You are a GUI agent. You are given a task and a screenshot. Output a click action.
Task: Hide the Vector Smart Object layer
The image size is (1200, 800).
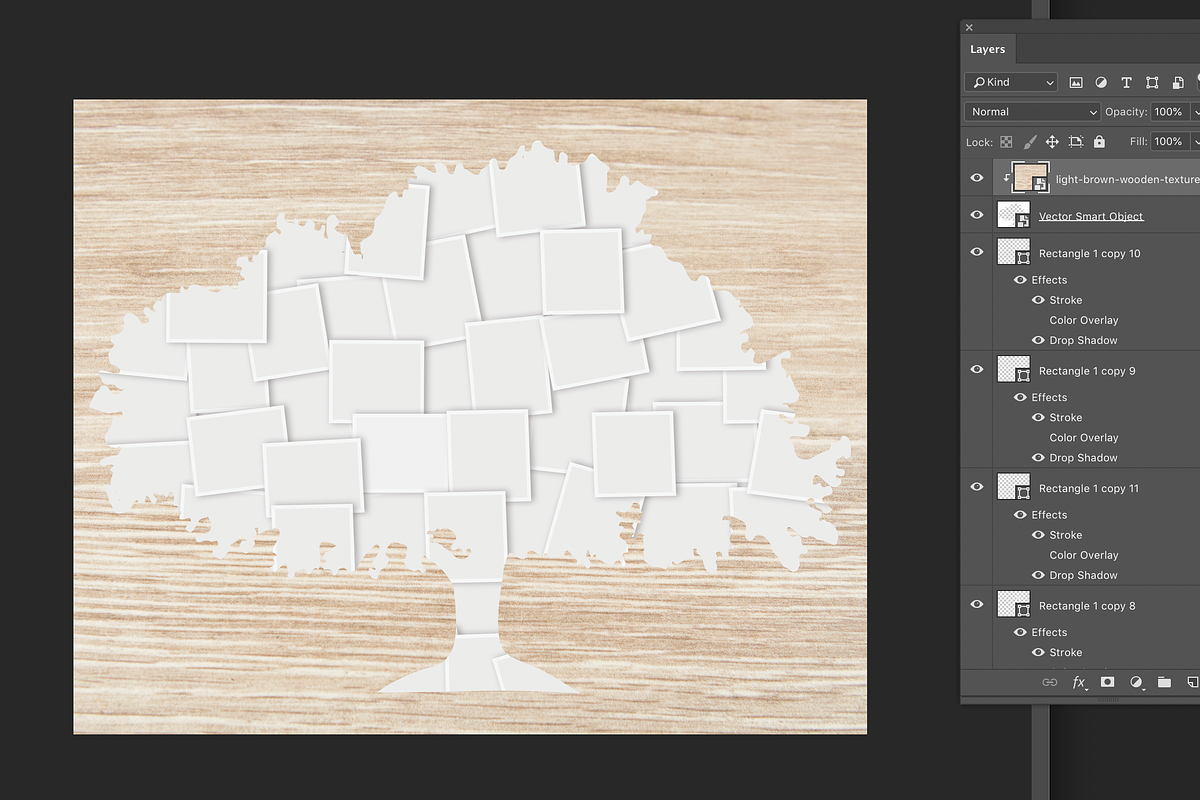tap(977, 215)
